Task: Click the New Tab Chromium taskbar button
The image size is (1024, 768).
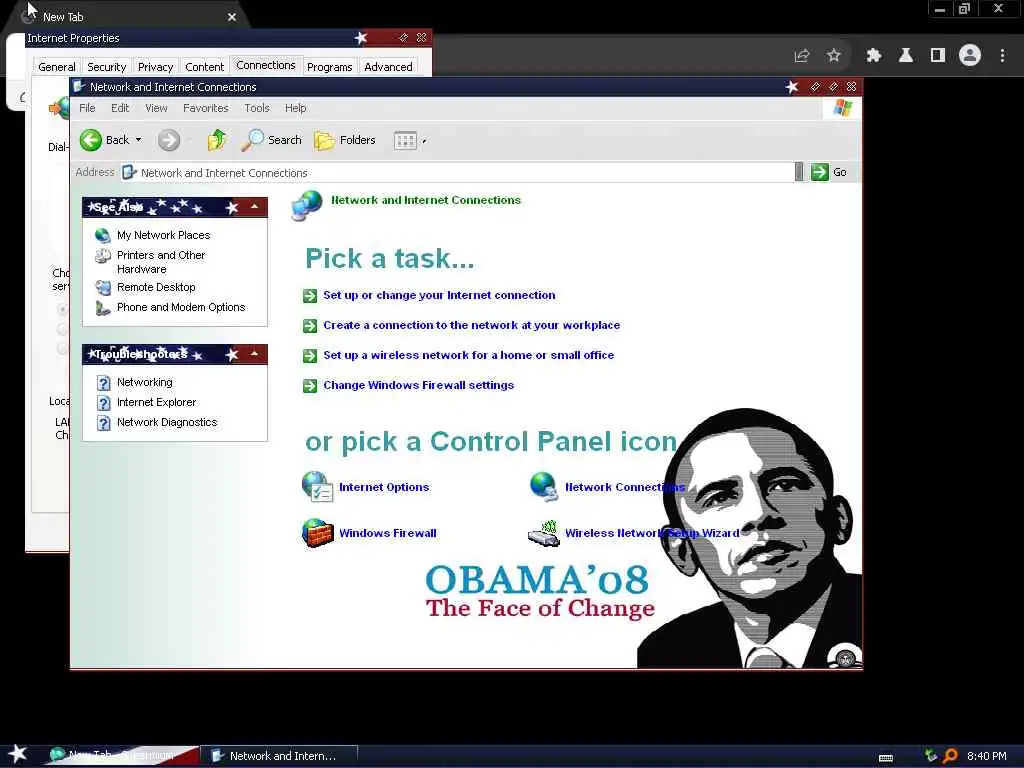Action: [121, 756]
